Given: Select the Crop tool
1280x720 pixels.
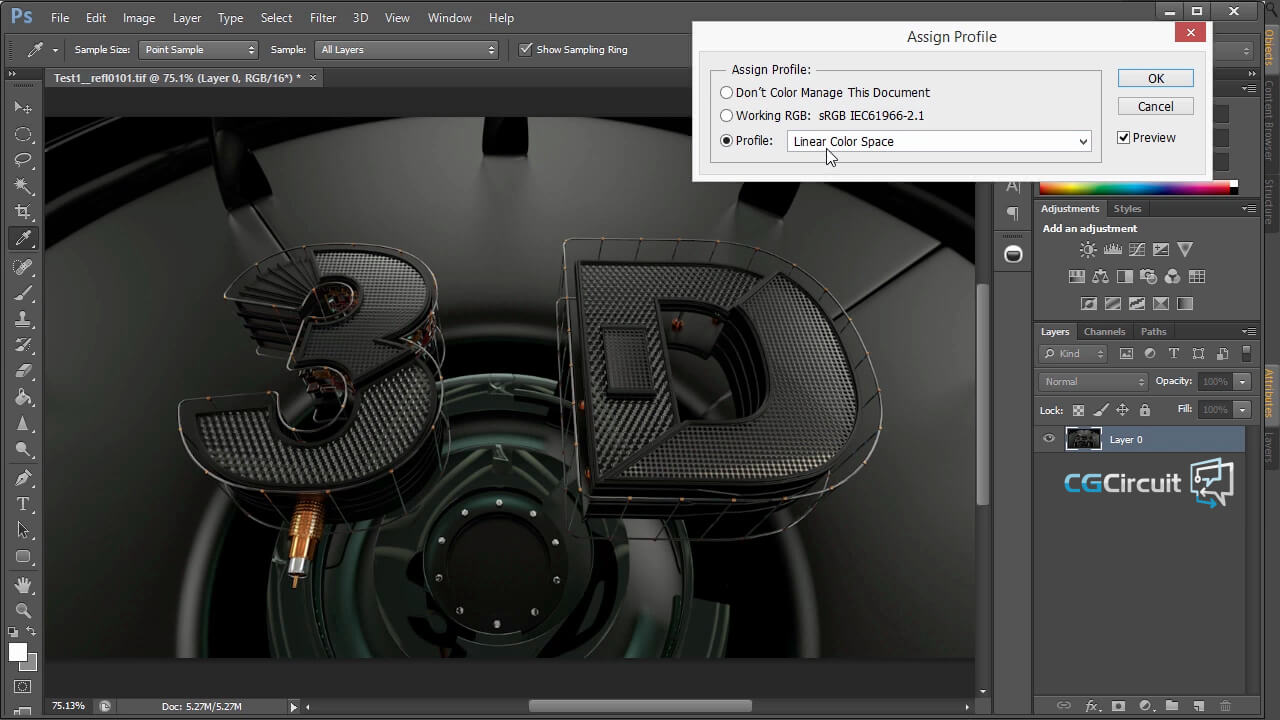Looking at the screenshot, I should [23, 212].
